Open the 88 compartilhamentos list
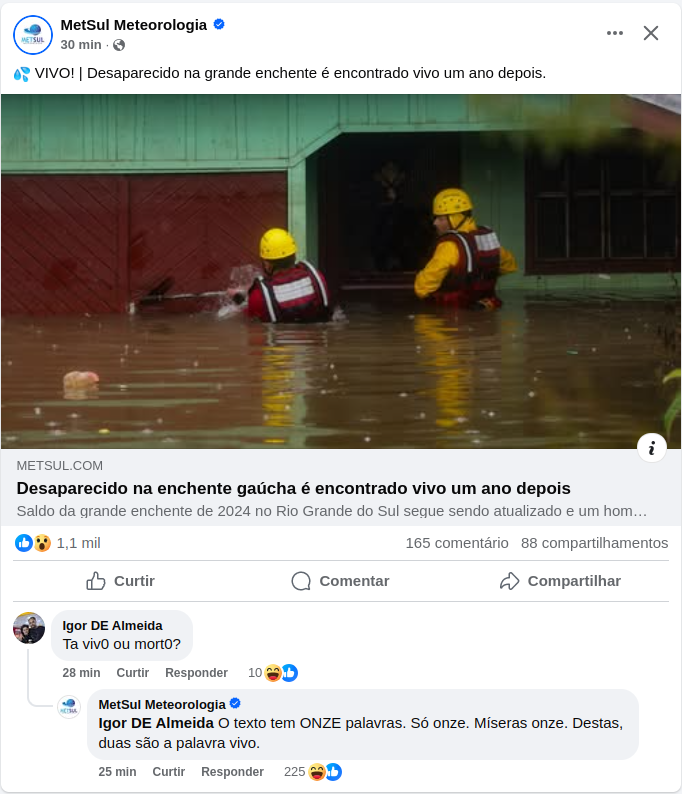Screen dimensions: 682x794 [594, 543]
